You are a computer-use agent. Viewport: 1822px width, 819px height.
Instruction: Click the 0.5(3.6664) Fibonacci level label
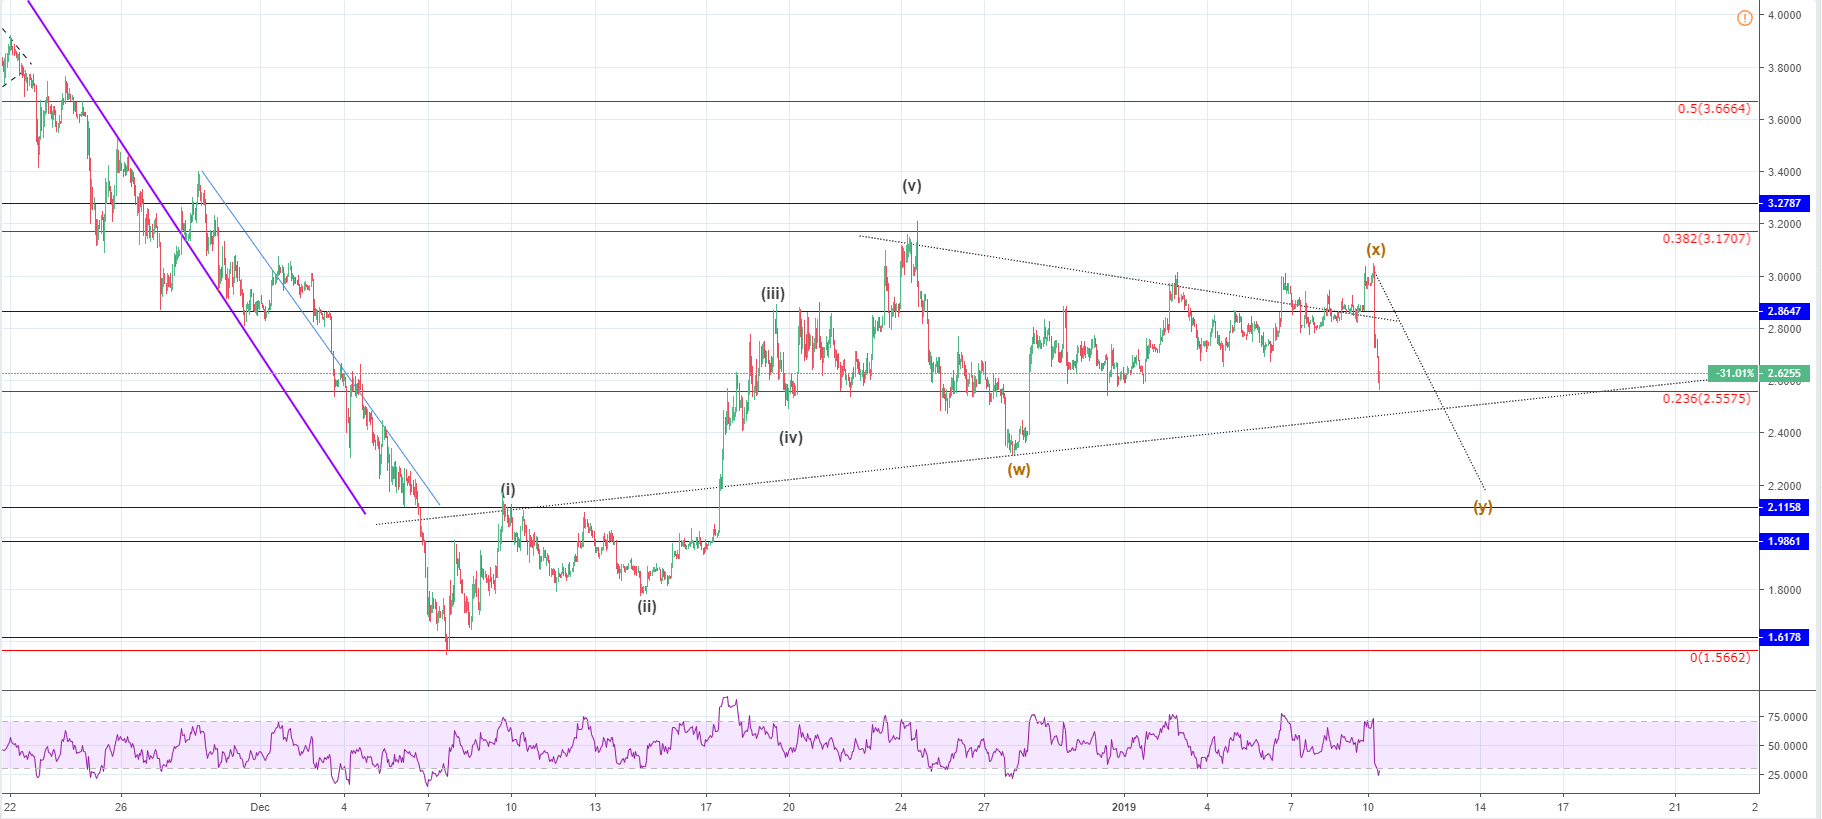click(1714, 109)
